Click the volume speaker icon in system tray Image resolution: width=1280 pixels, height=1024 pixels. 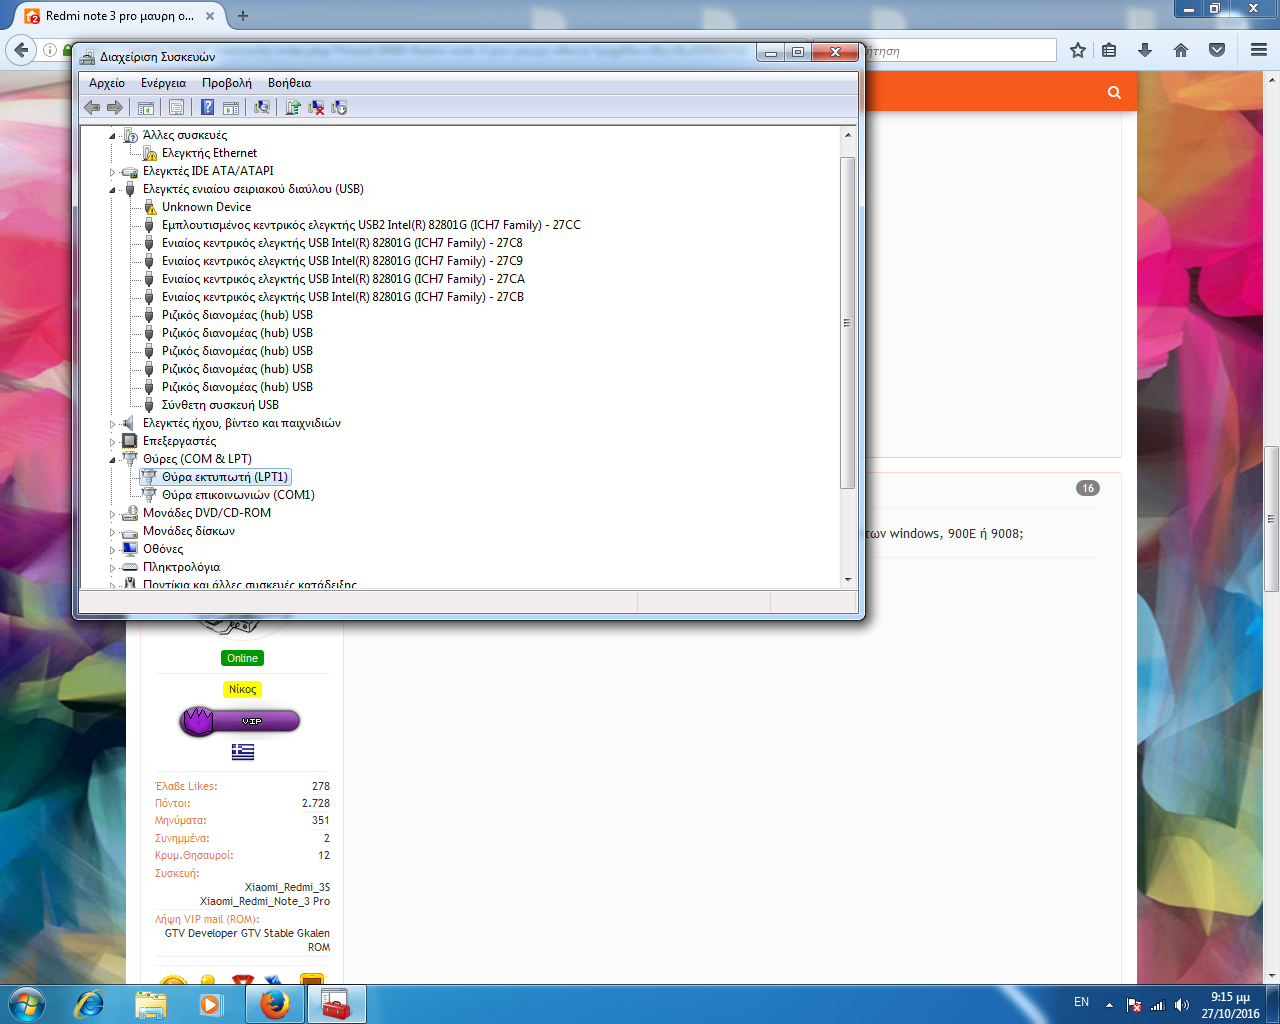[1181, 1005]
